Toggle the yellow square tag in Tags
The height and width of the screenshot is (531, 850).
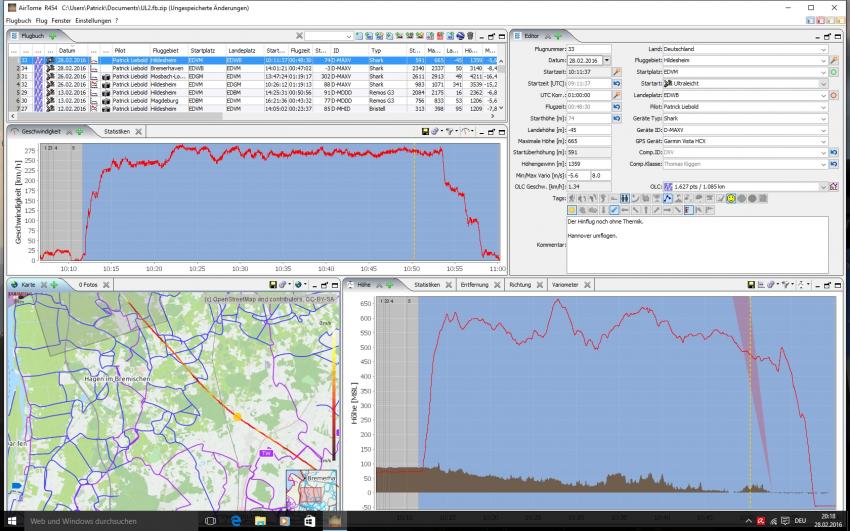coord(573,210)
